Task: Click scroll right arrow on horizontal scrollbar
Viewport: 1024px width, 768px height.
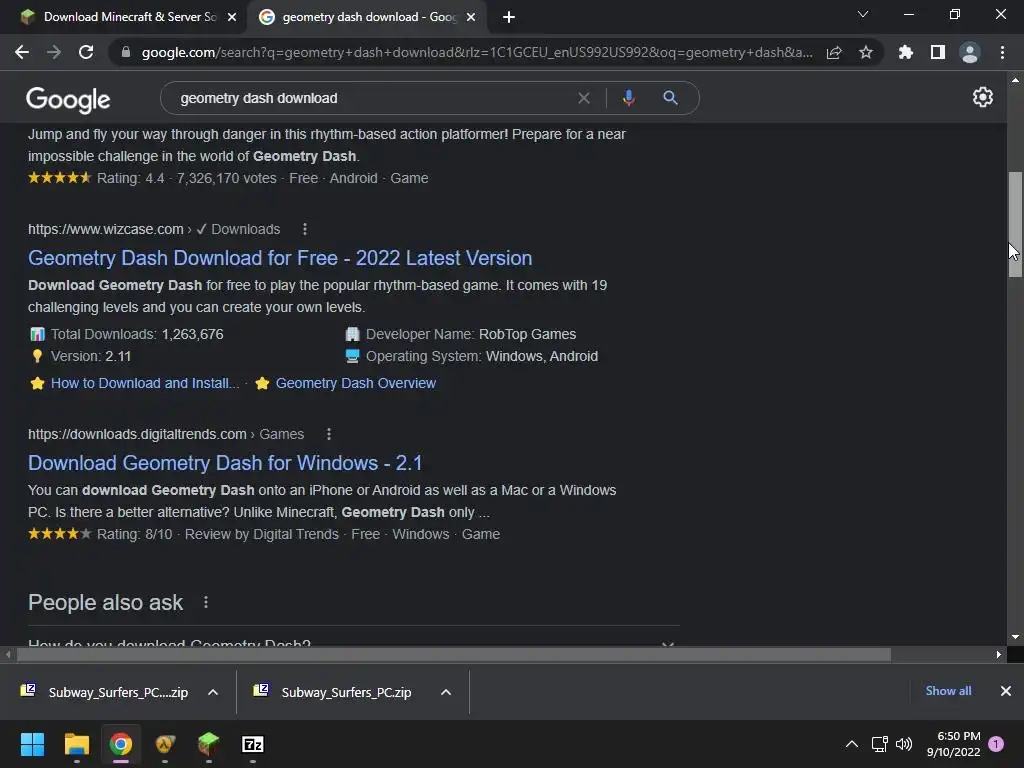Action: click(x=999, y=654)
